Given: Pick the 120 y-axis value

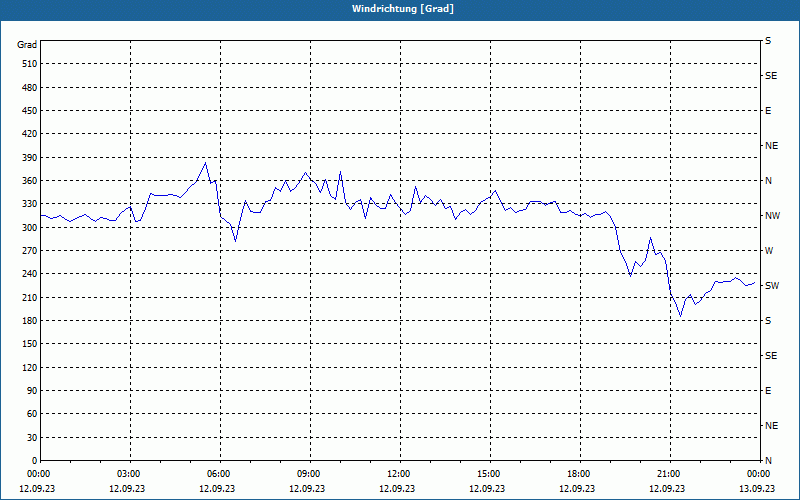Looking at the screenshot, I should 29,367.
